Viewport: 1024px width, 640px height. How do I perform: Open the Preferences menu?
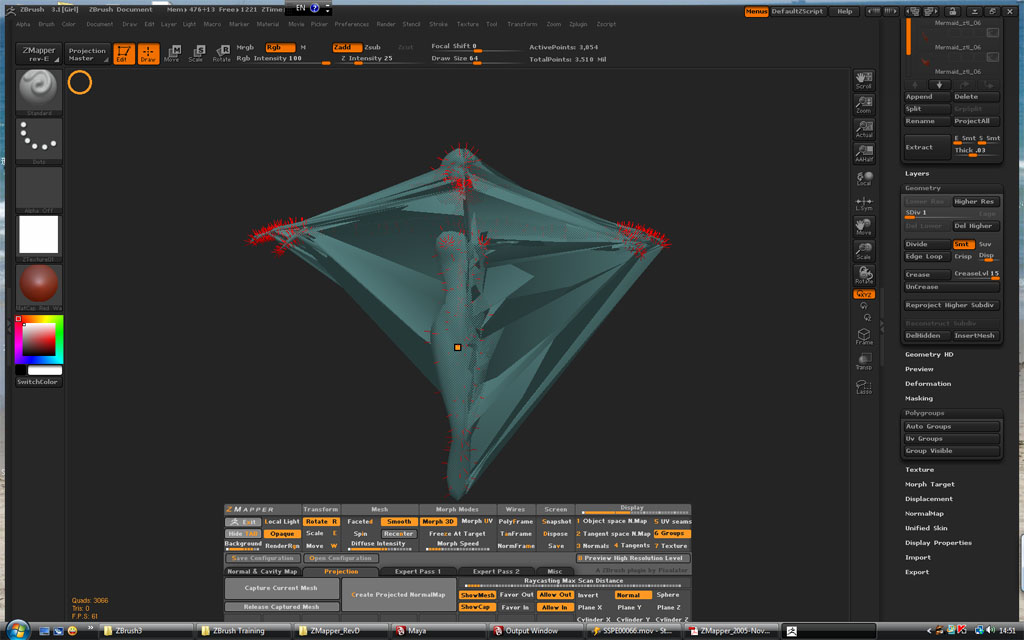(352, 24)
